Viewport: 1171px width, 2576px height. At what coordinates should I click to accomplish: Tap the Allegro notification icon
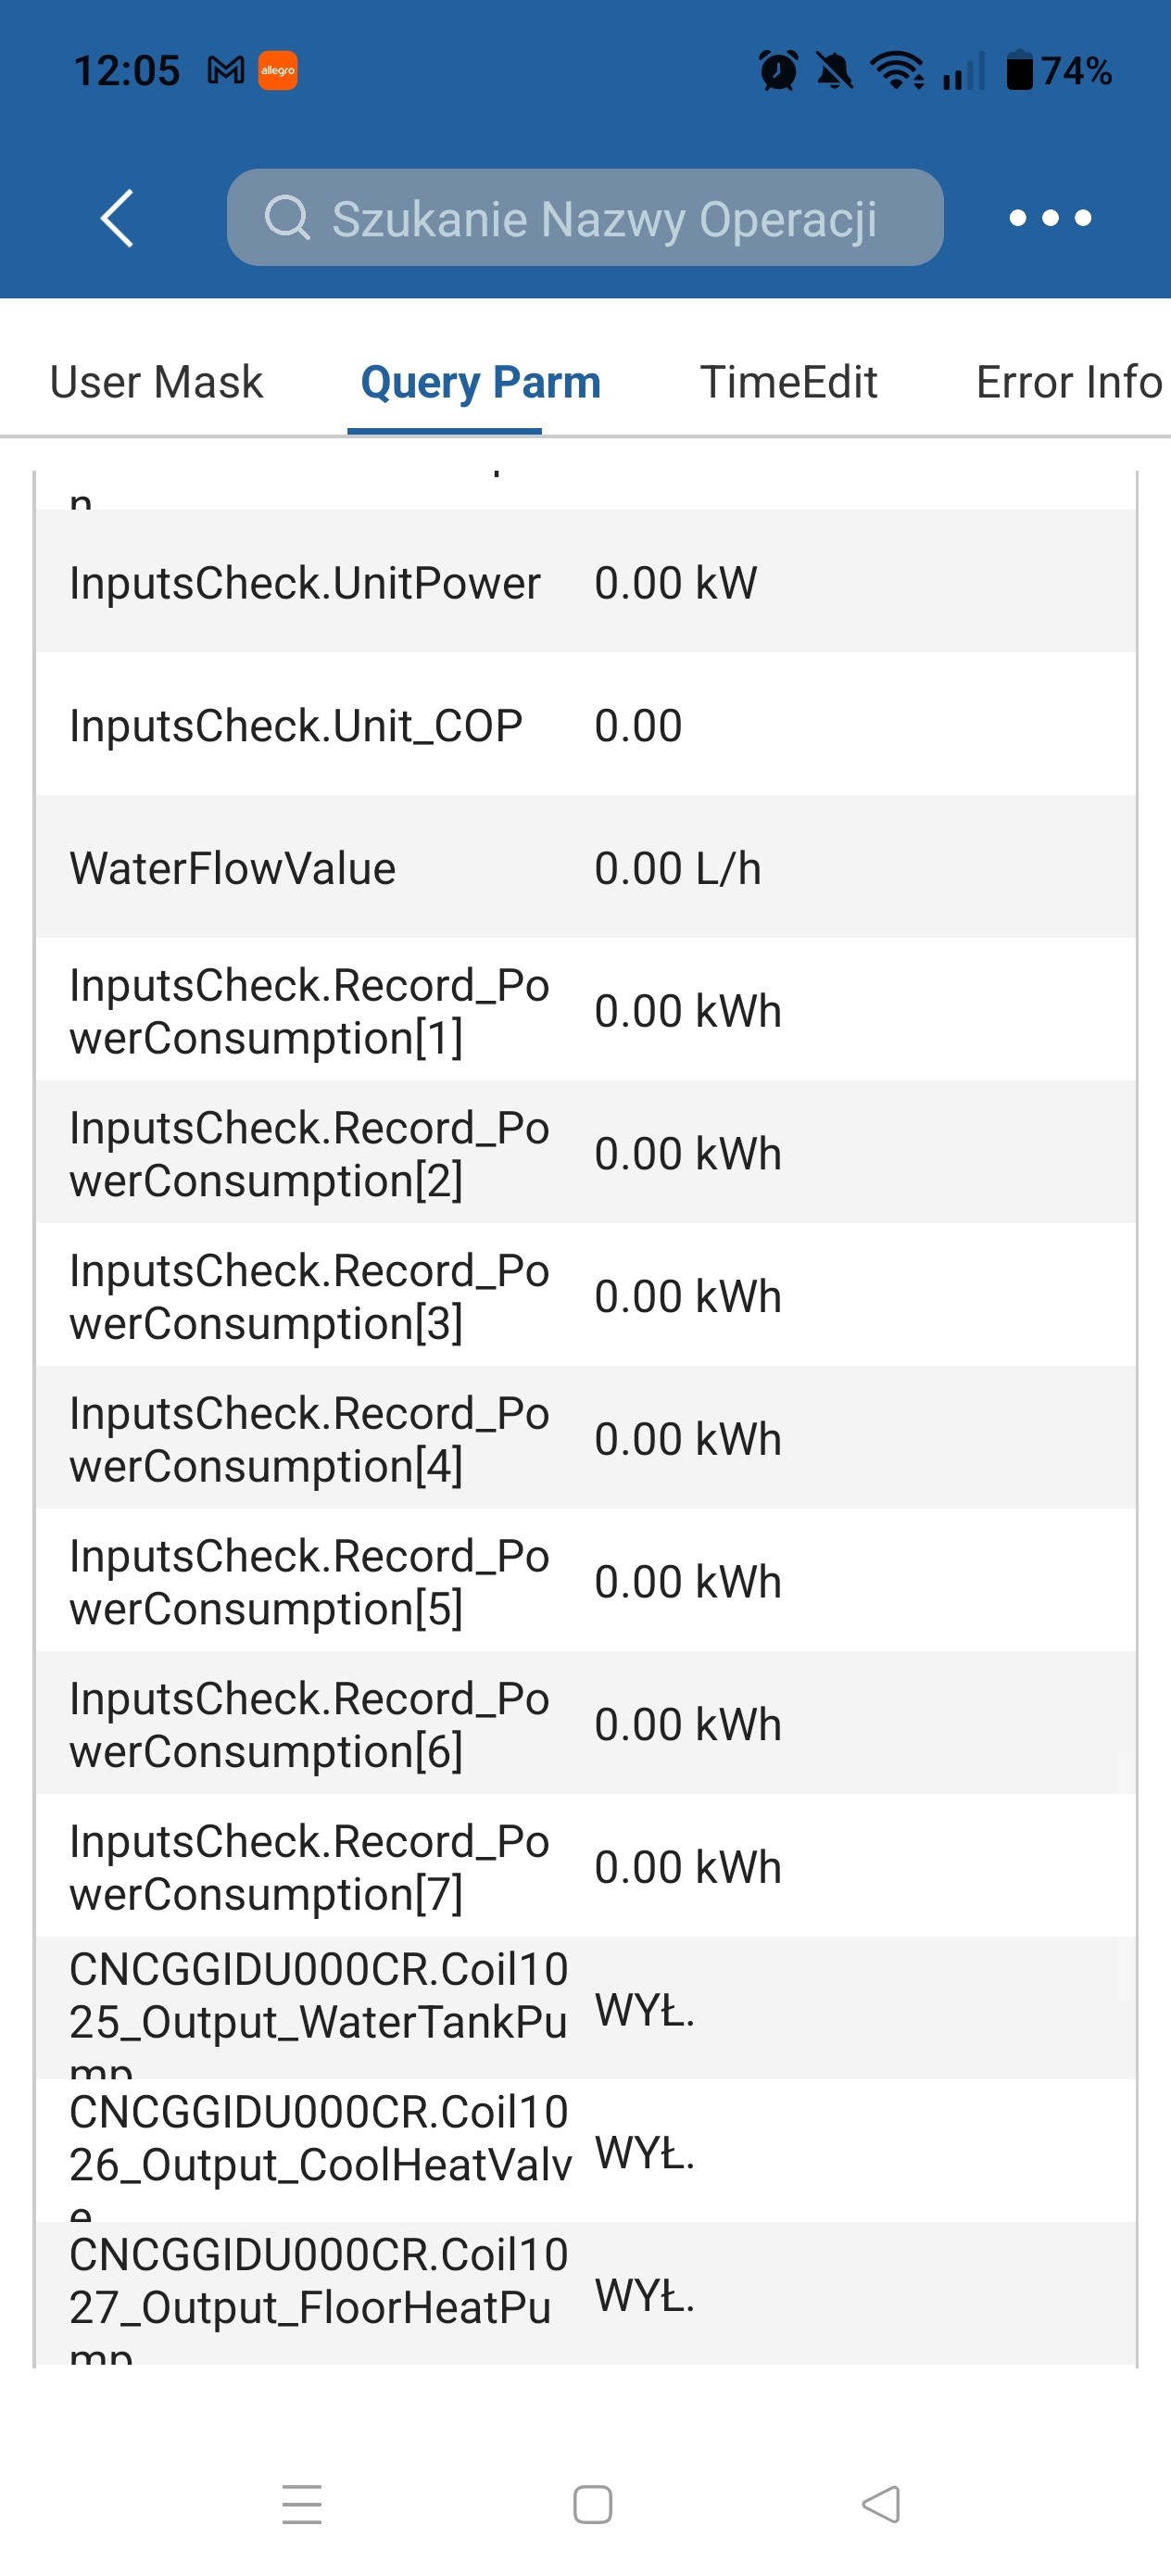[x=278, y=71]
